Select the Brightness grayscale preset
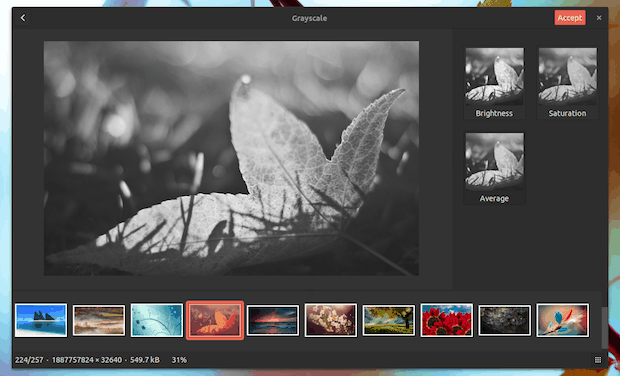This screenshot has width=620, height=376. coord(494,83)
